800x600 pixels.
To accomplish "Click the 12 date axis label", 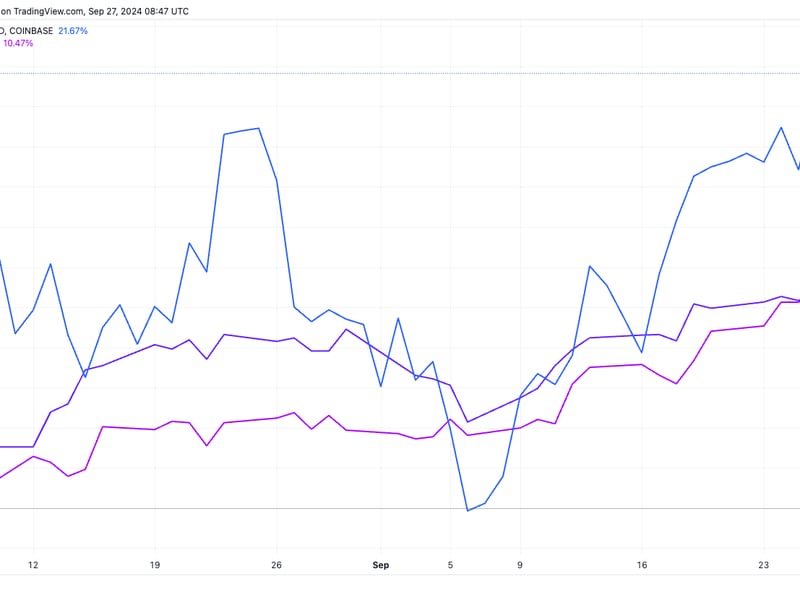I will pos(33,565).
